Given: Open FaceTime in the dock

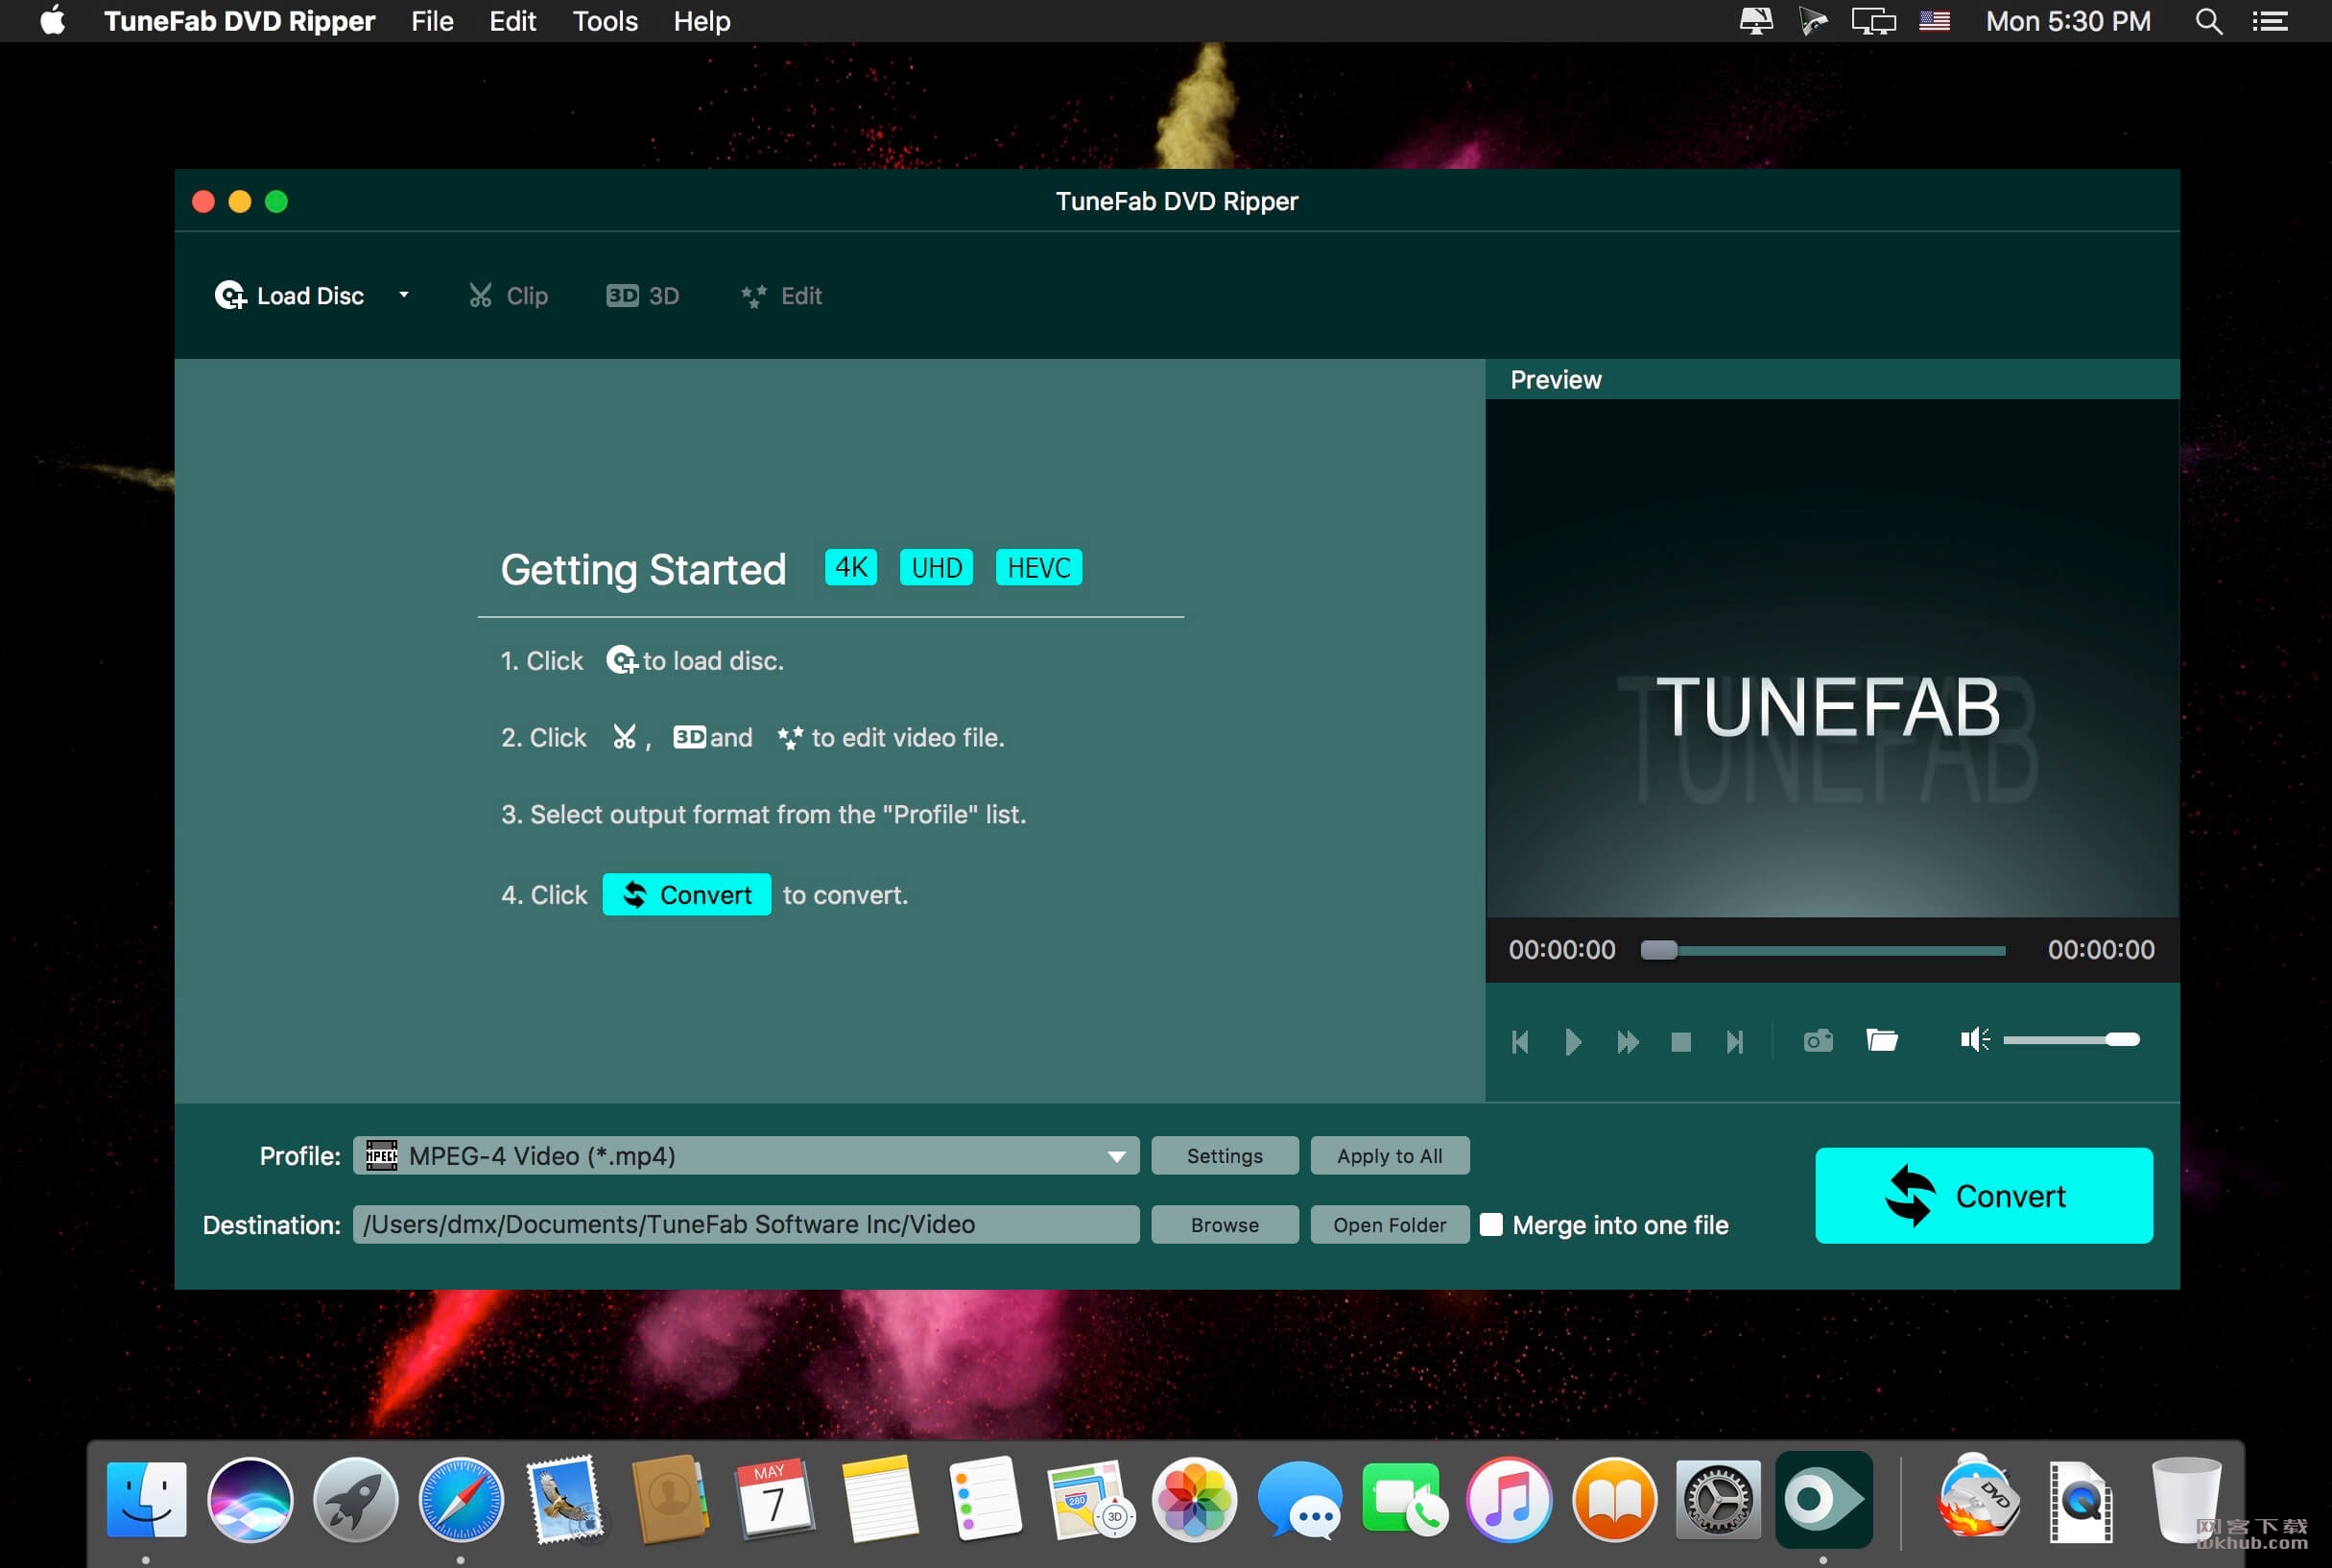Looking at the screenshot, I should pos(1404,1500).
